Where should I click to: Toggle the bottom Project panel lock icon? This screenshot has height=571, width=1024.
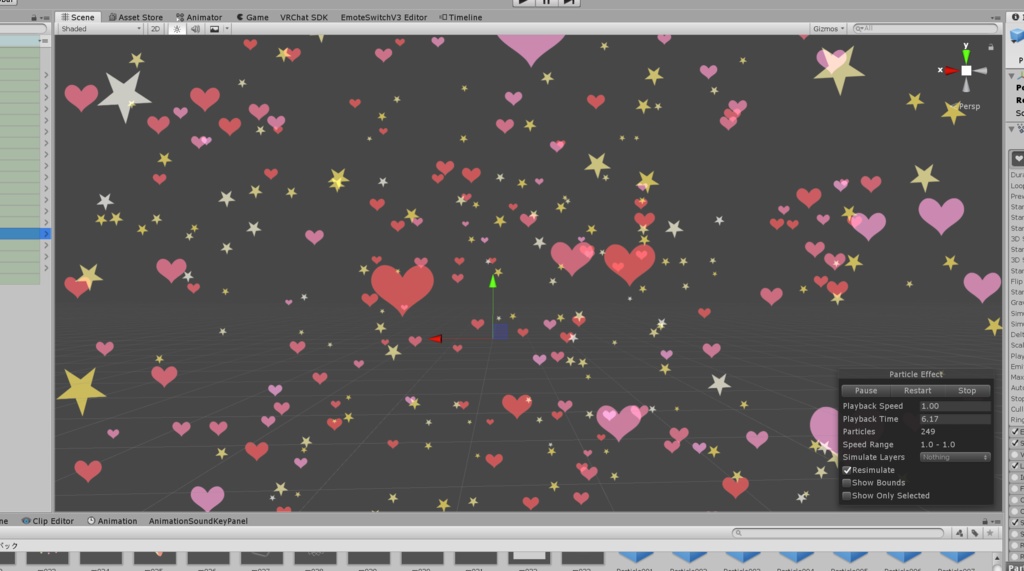tap(985, 521)
